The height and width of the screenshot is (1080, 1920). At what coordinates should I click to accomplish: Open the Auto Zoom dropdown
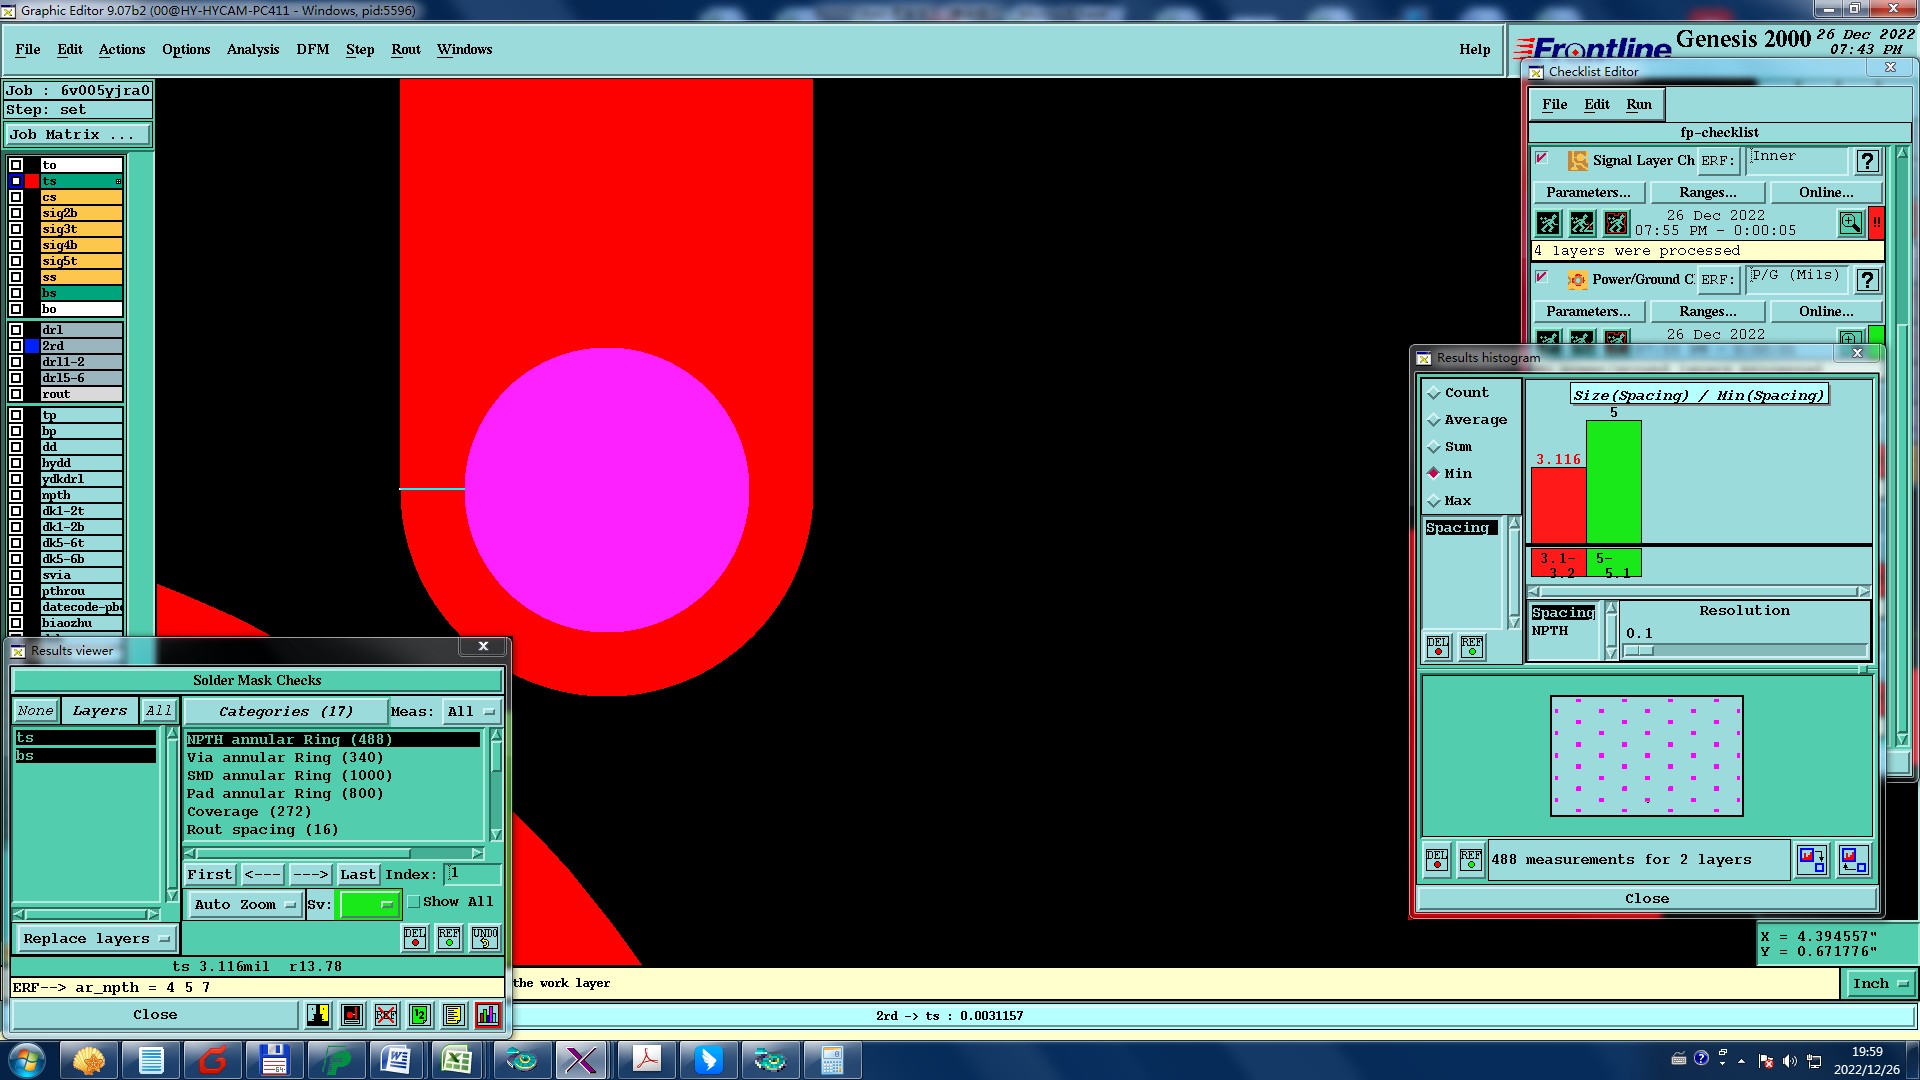coord(245,904)
